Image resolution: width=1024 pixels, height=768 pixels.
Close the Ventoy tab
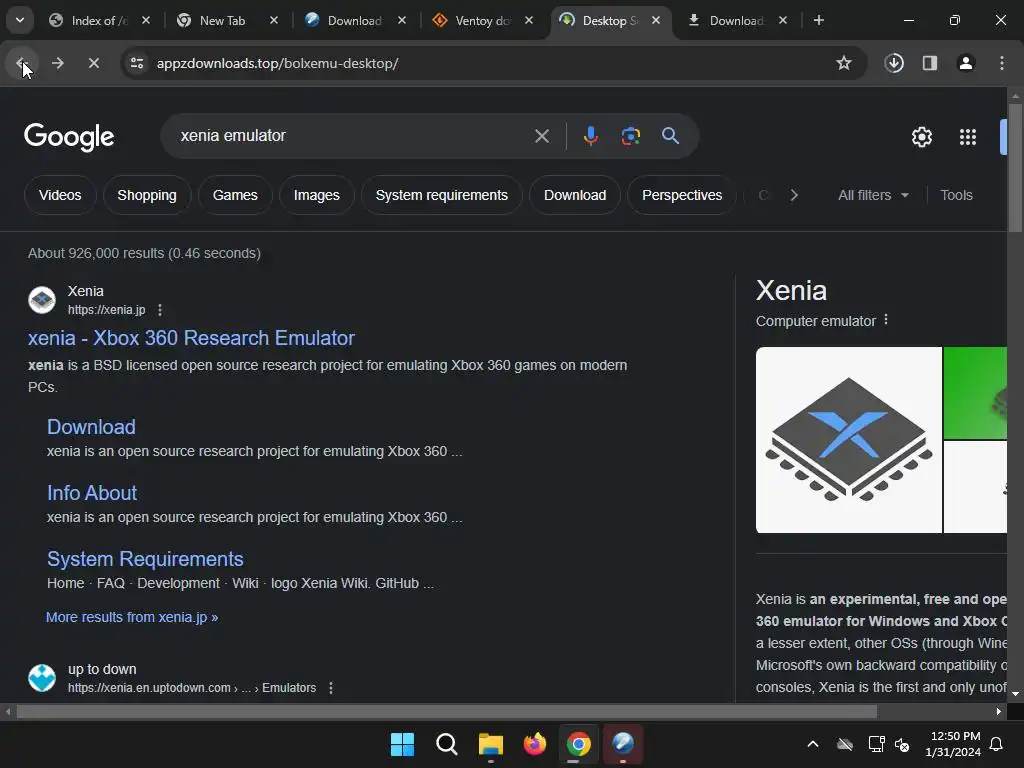tap(529, 20)
